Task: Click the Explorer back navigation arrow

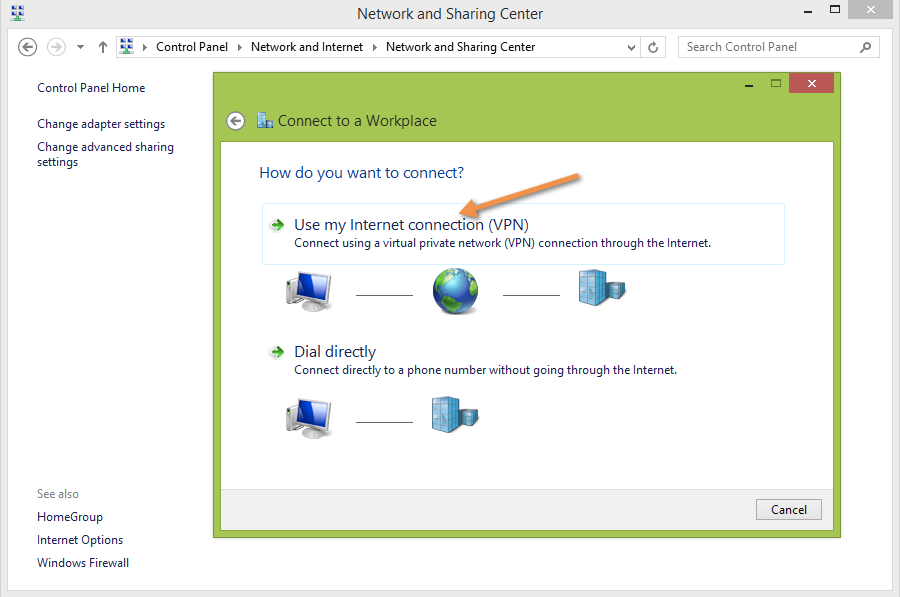Action: tap(28, 47)
